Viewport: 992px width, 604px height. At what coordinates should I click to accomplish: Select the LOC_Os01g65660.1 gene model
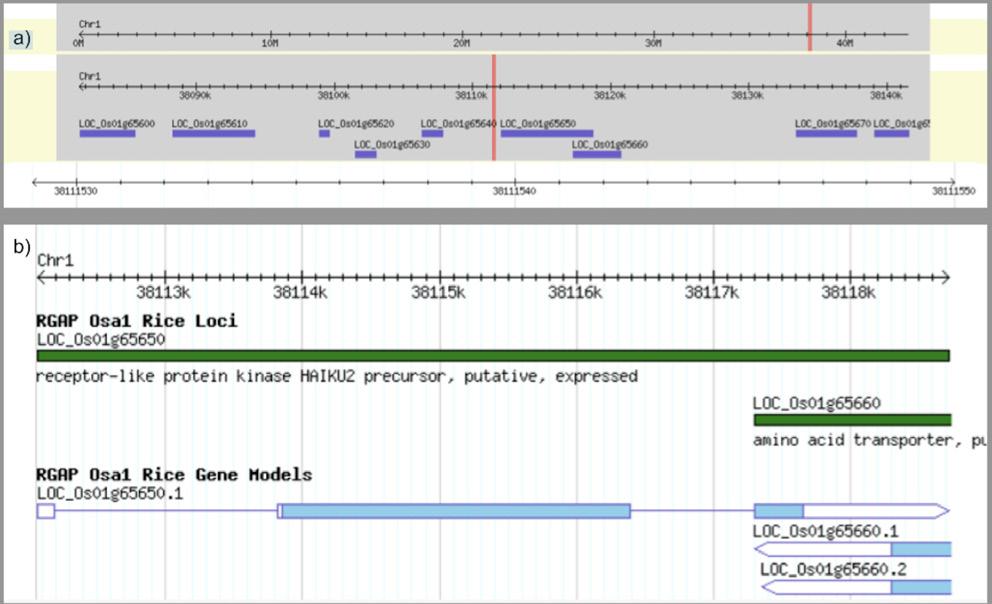(x=853, y=549)
